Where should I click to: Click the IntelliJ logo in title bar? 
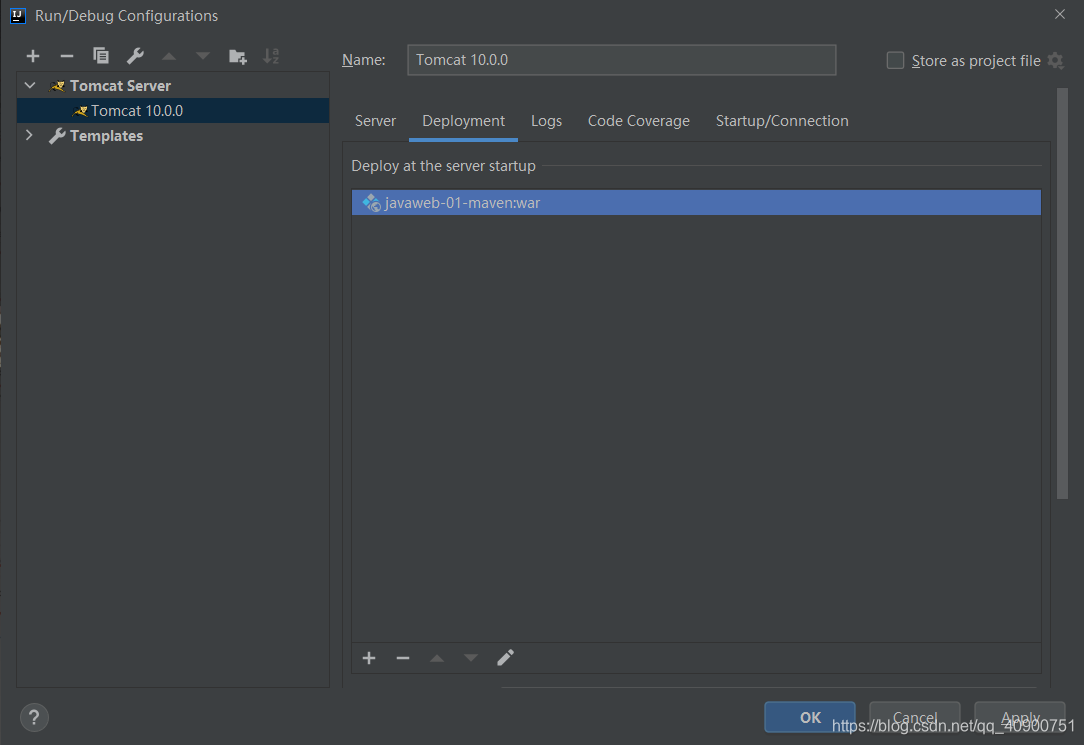point(18,15)
